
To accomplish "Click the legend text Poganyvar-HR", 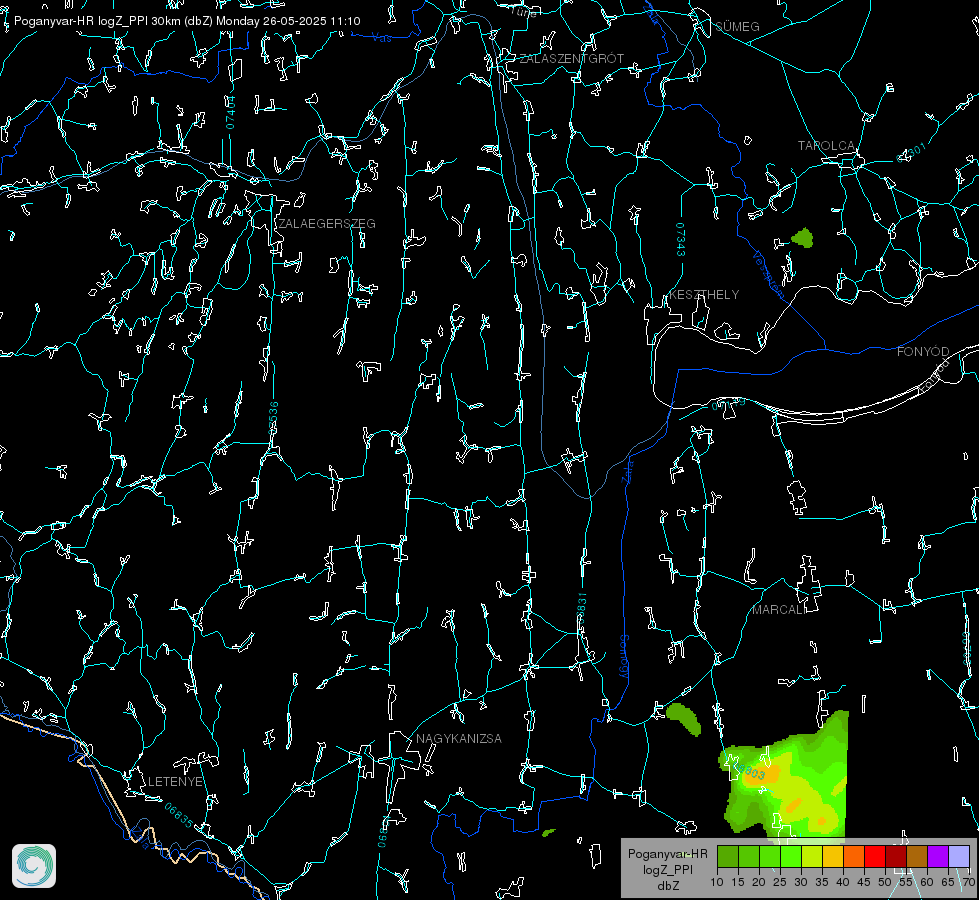I will [667, 854].
